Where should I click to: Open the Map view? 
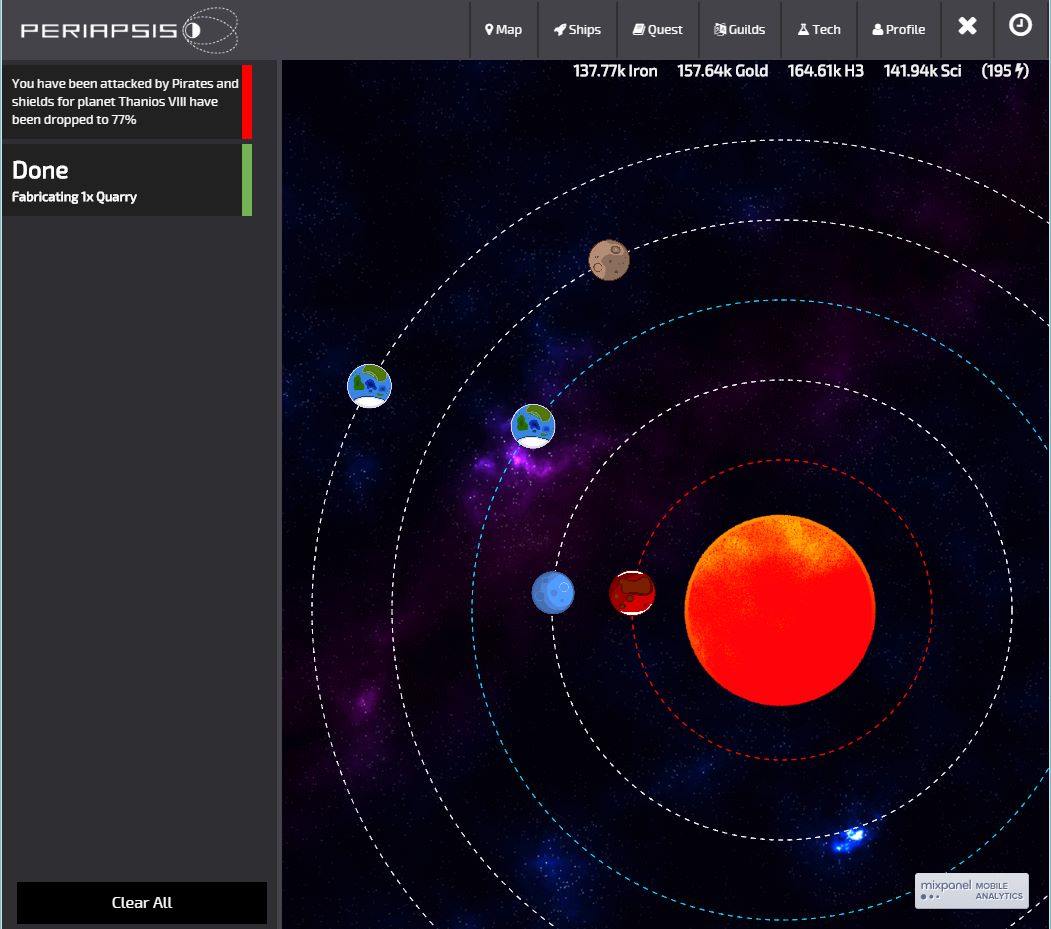click(504, 30)
